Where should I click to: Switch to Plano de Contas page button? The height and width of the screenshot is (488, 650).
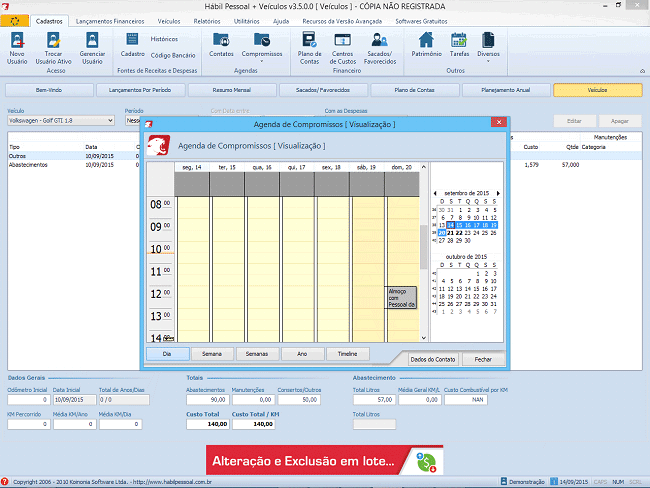[x=415, y=90]
